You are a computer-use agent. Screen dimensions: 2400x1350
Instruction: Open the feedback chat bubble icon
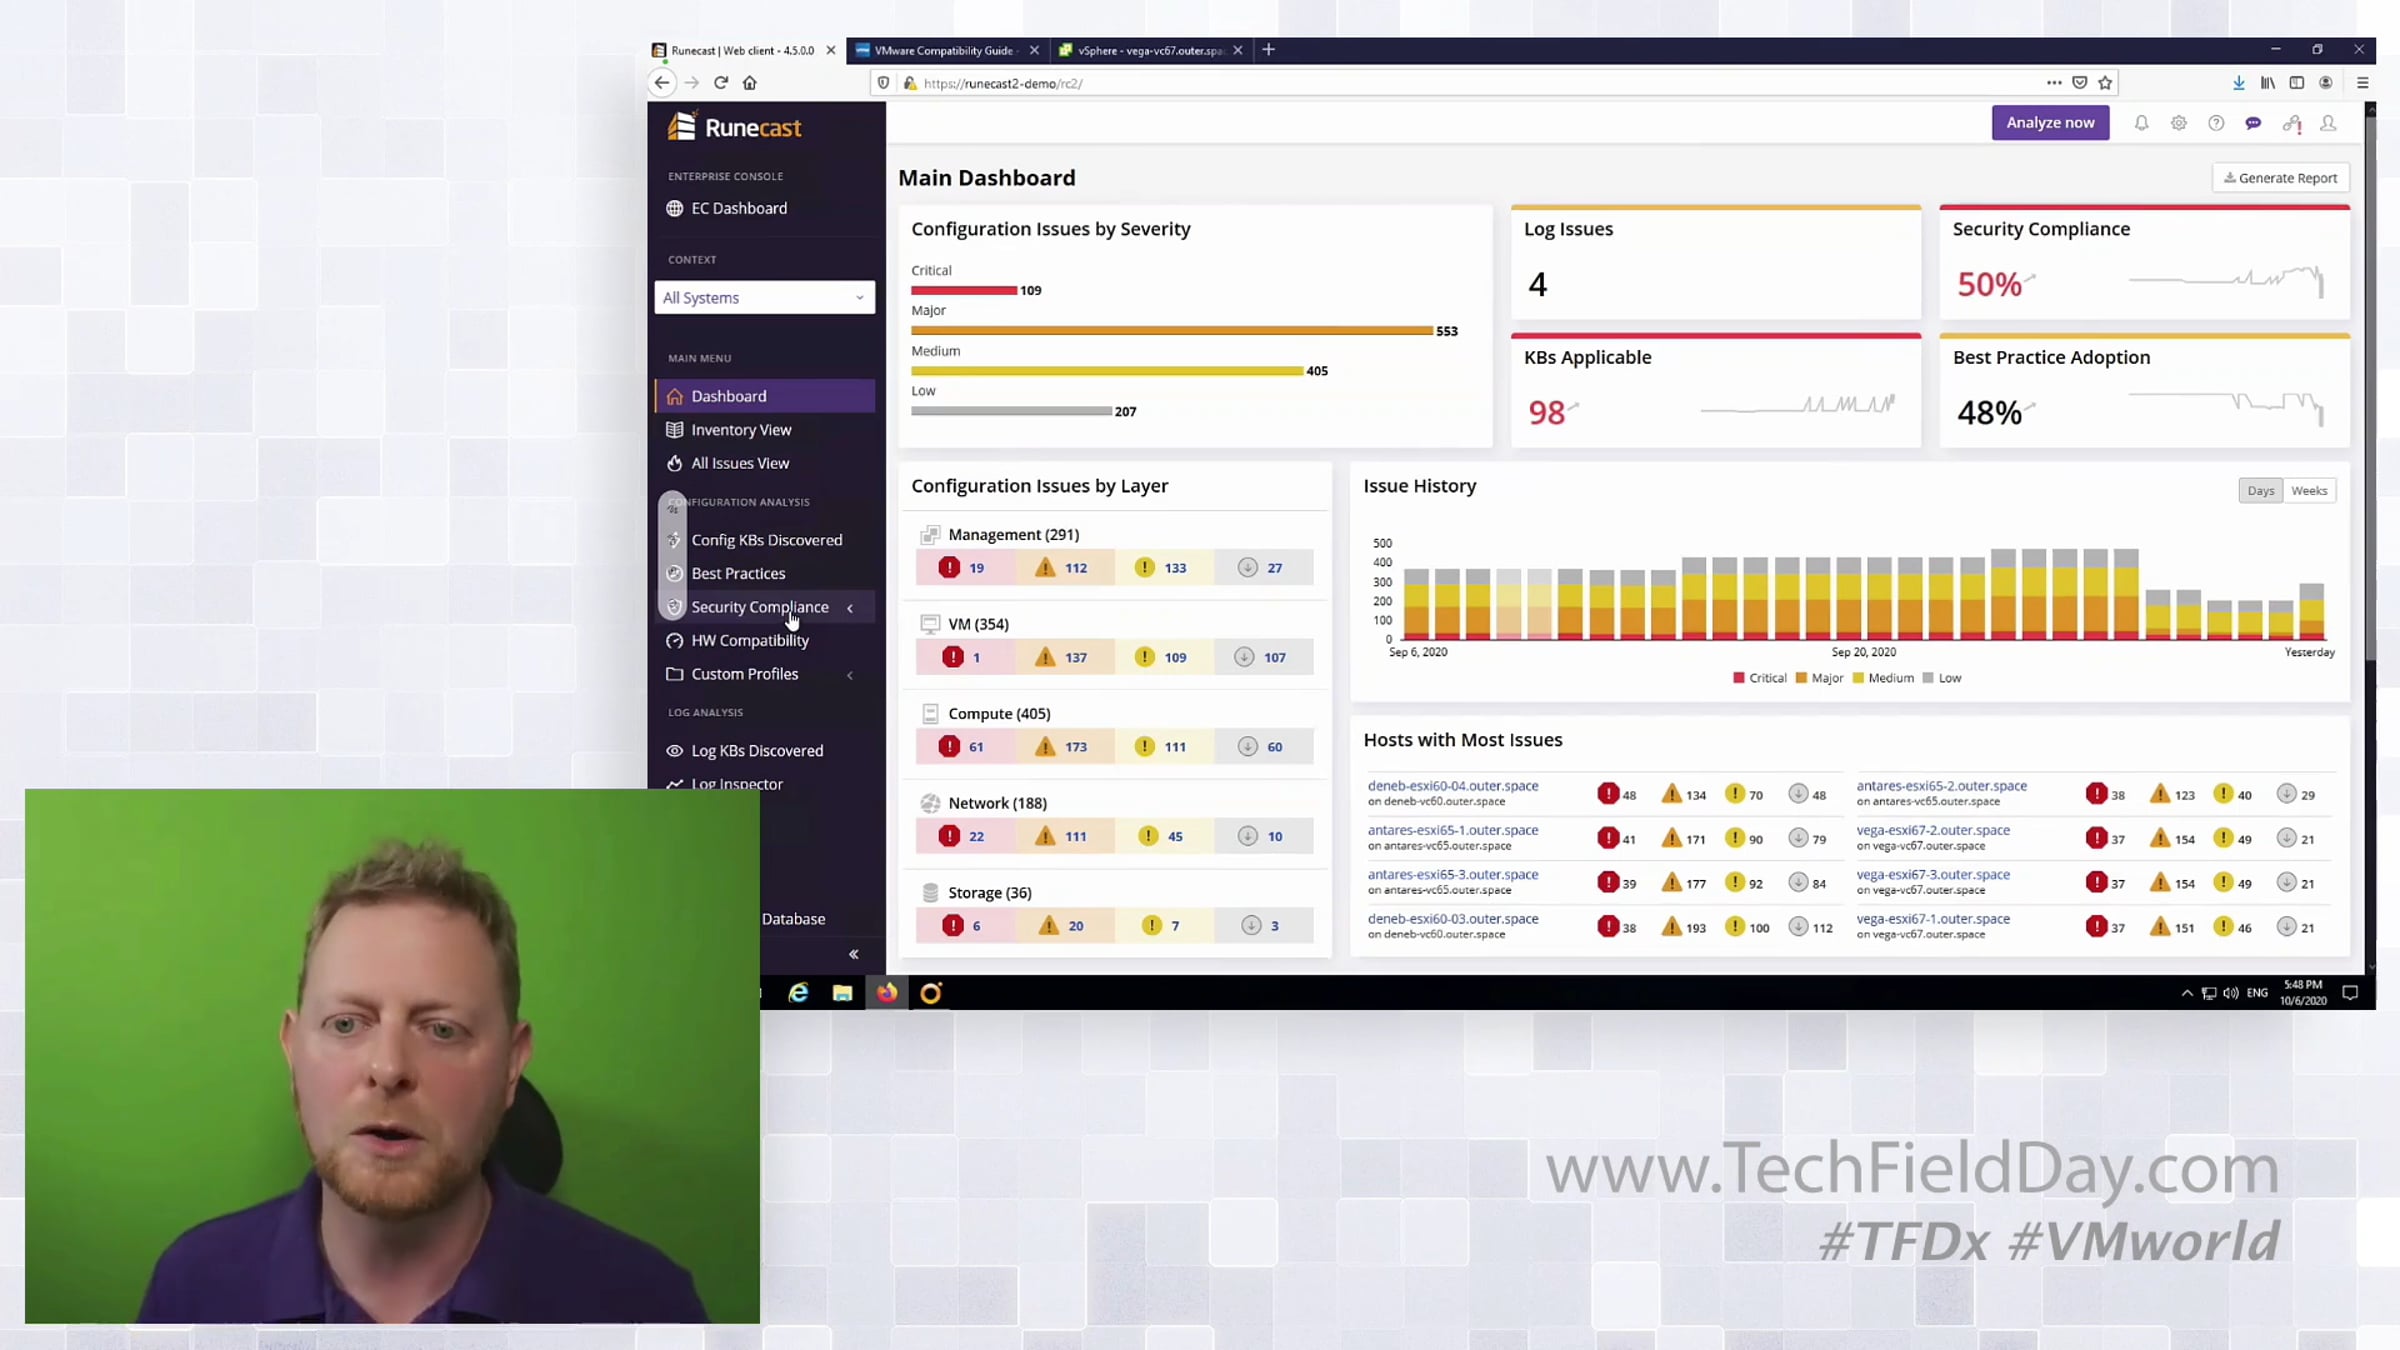click(2253, 123)
